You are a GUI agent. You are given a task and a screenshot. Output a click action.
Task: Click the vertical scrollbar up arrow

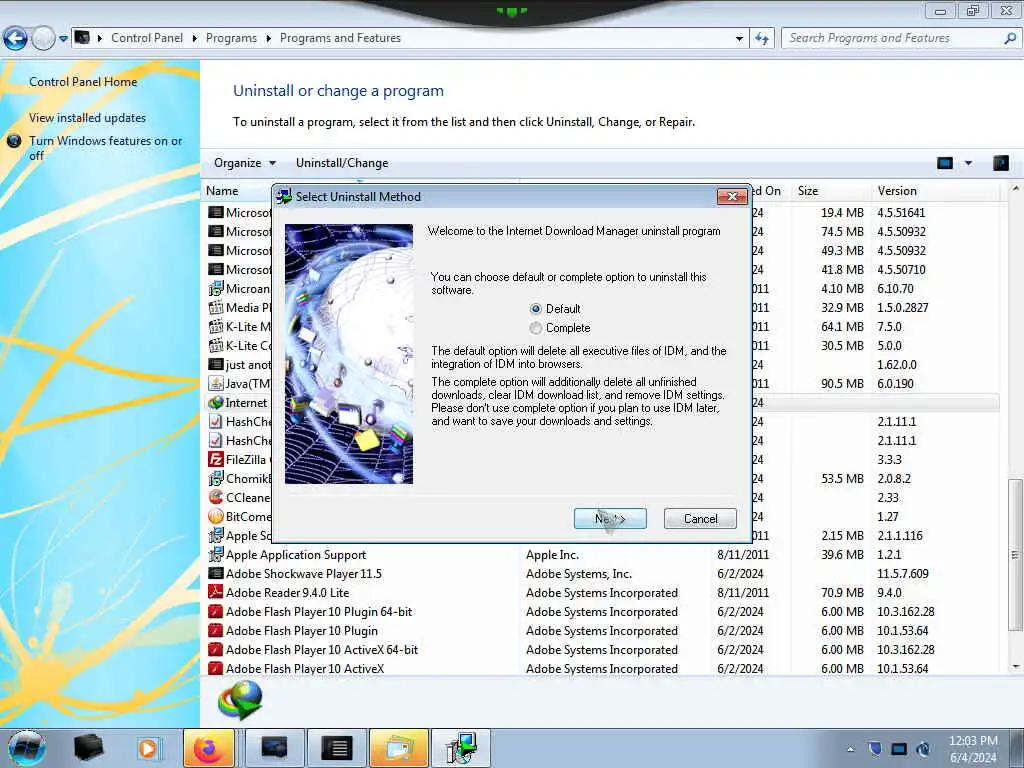[x=1016, y=189]
